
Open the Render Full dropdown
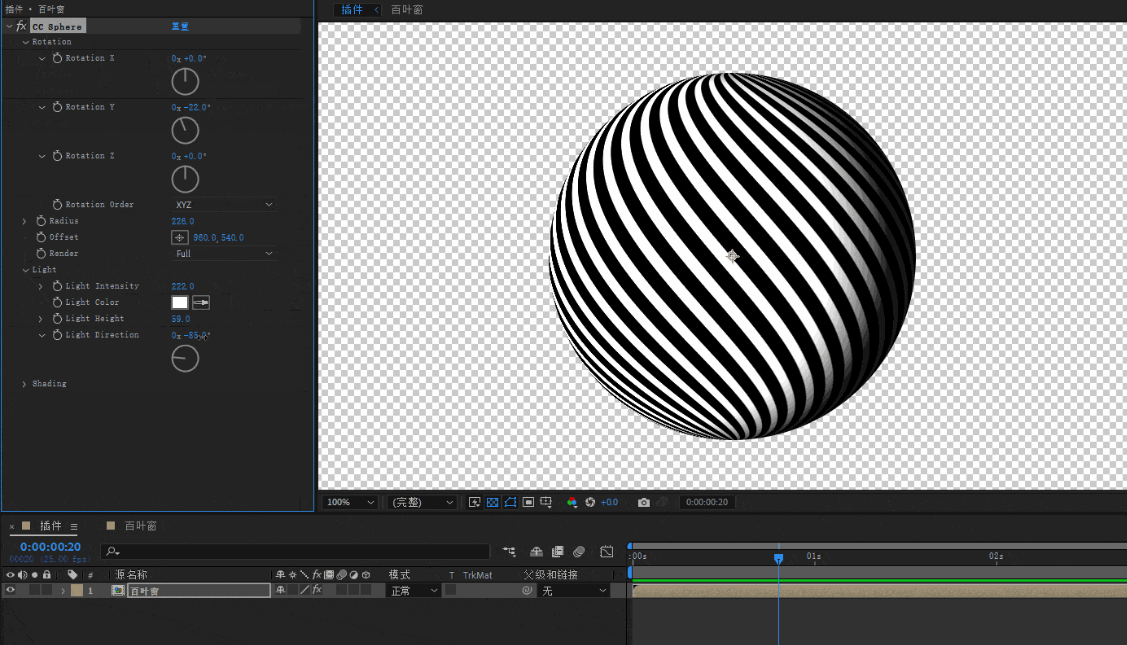224,254
